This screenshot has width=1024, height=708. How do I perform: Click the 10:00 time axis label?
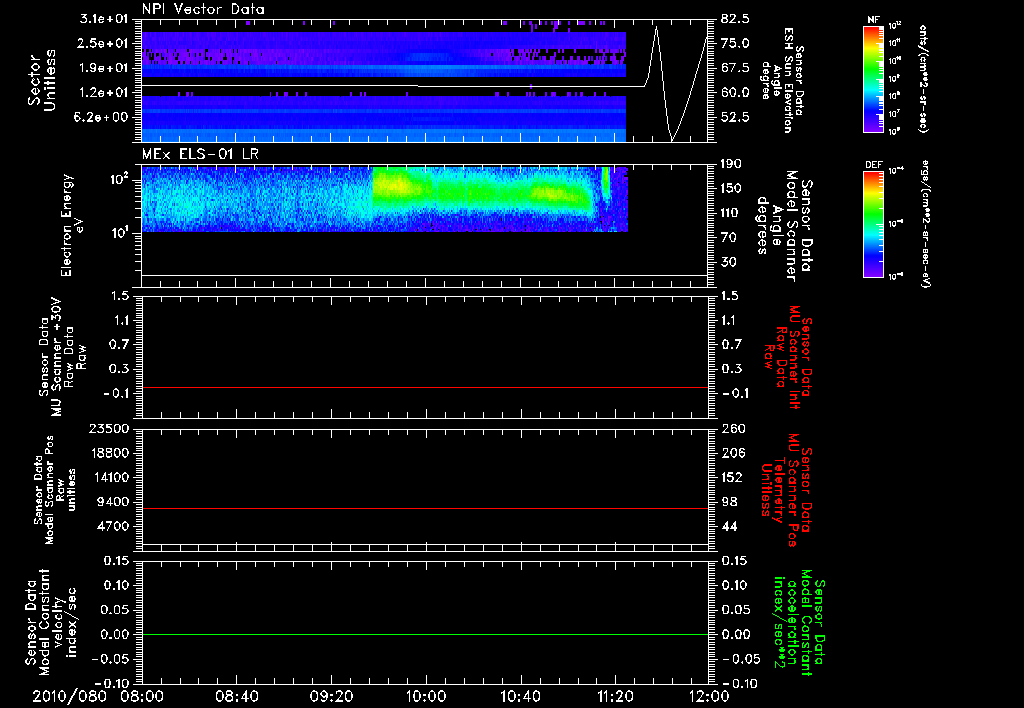426,696
